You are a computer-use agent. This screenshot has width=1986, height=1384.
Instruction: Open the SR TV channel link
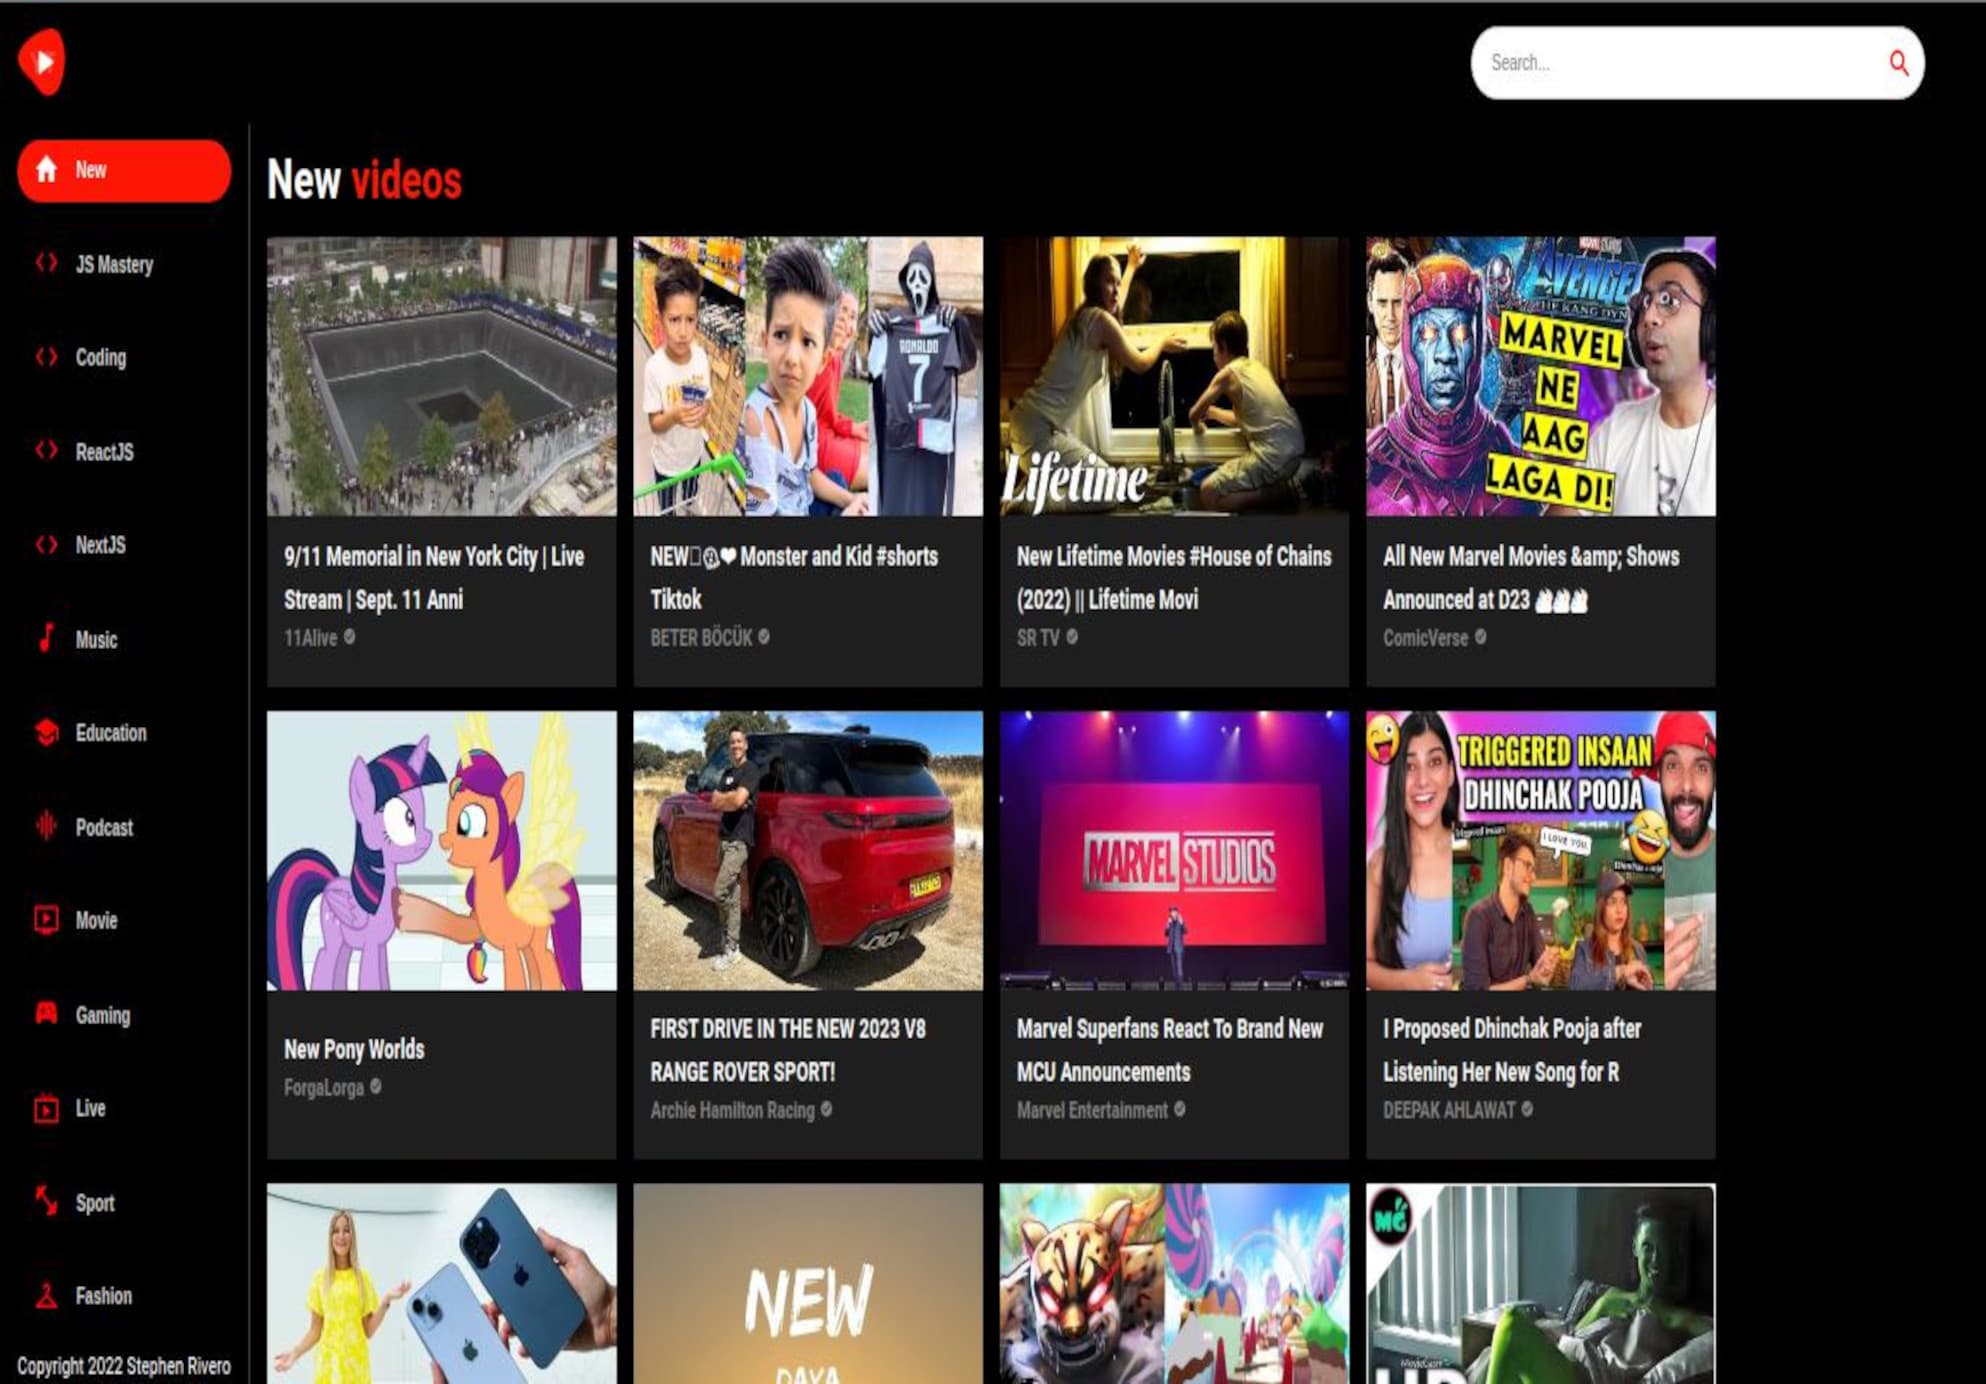click(x=1038, y=637)
